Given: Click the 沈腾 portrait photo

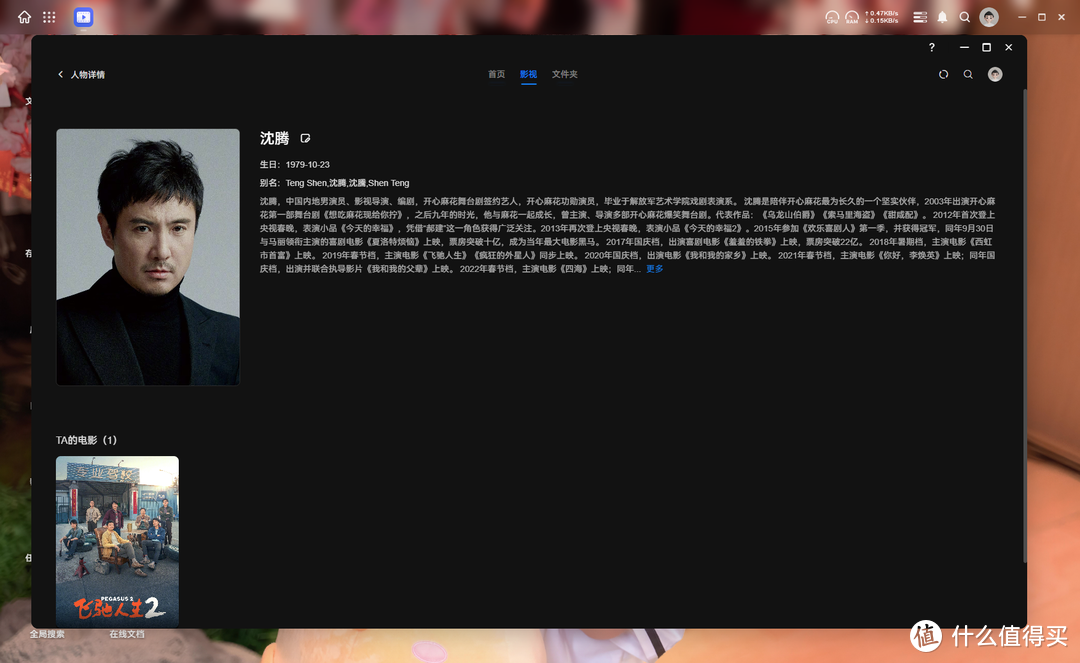Looking at the screenshot, I should [148, 257].
